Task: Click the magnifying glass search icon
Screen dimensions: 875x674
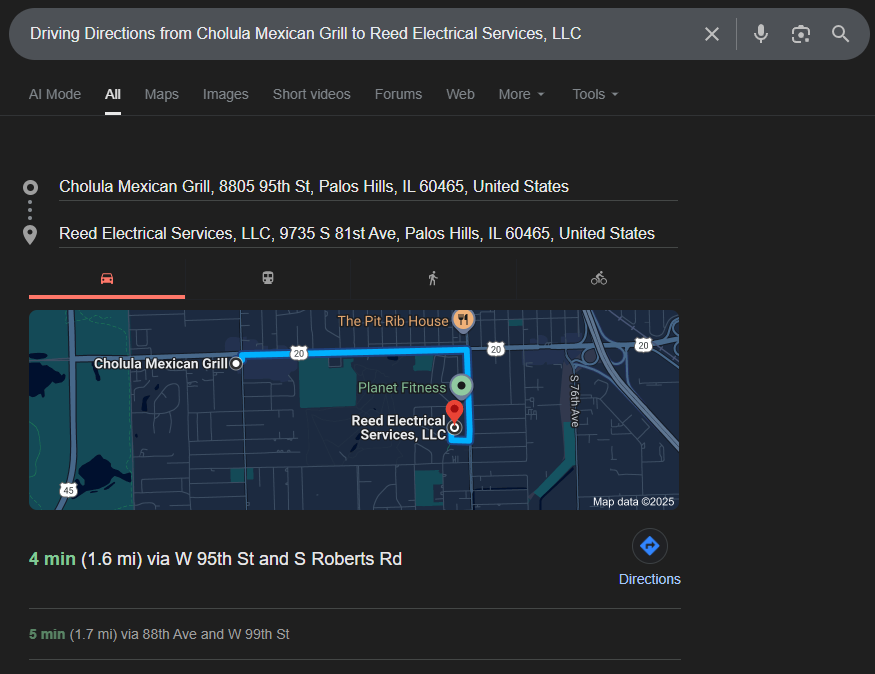Action: [840, 34]
